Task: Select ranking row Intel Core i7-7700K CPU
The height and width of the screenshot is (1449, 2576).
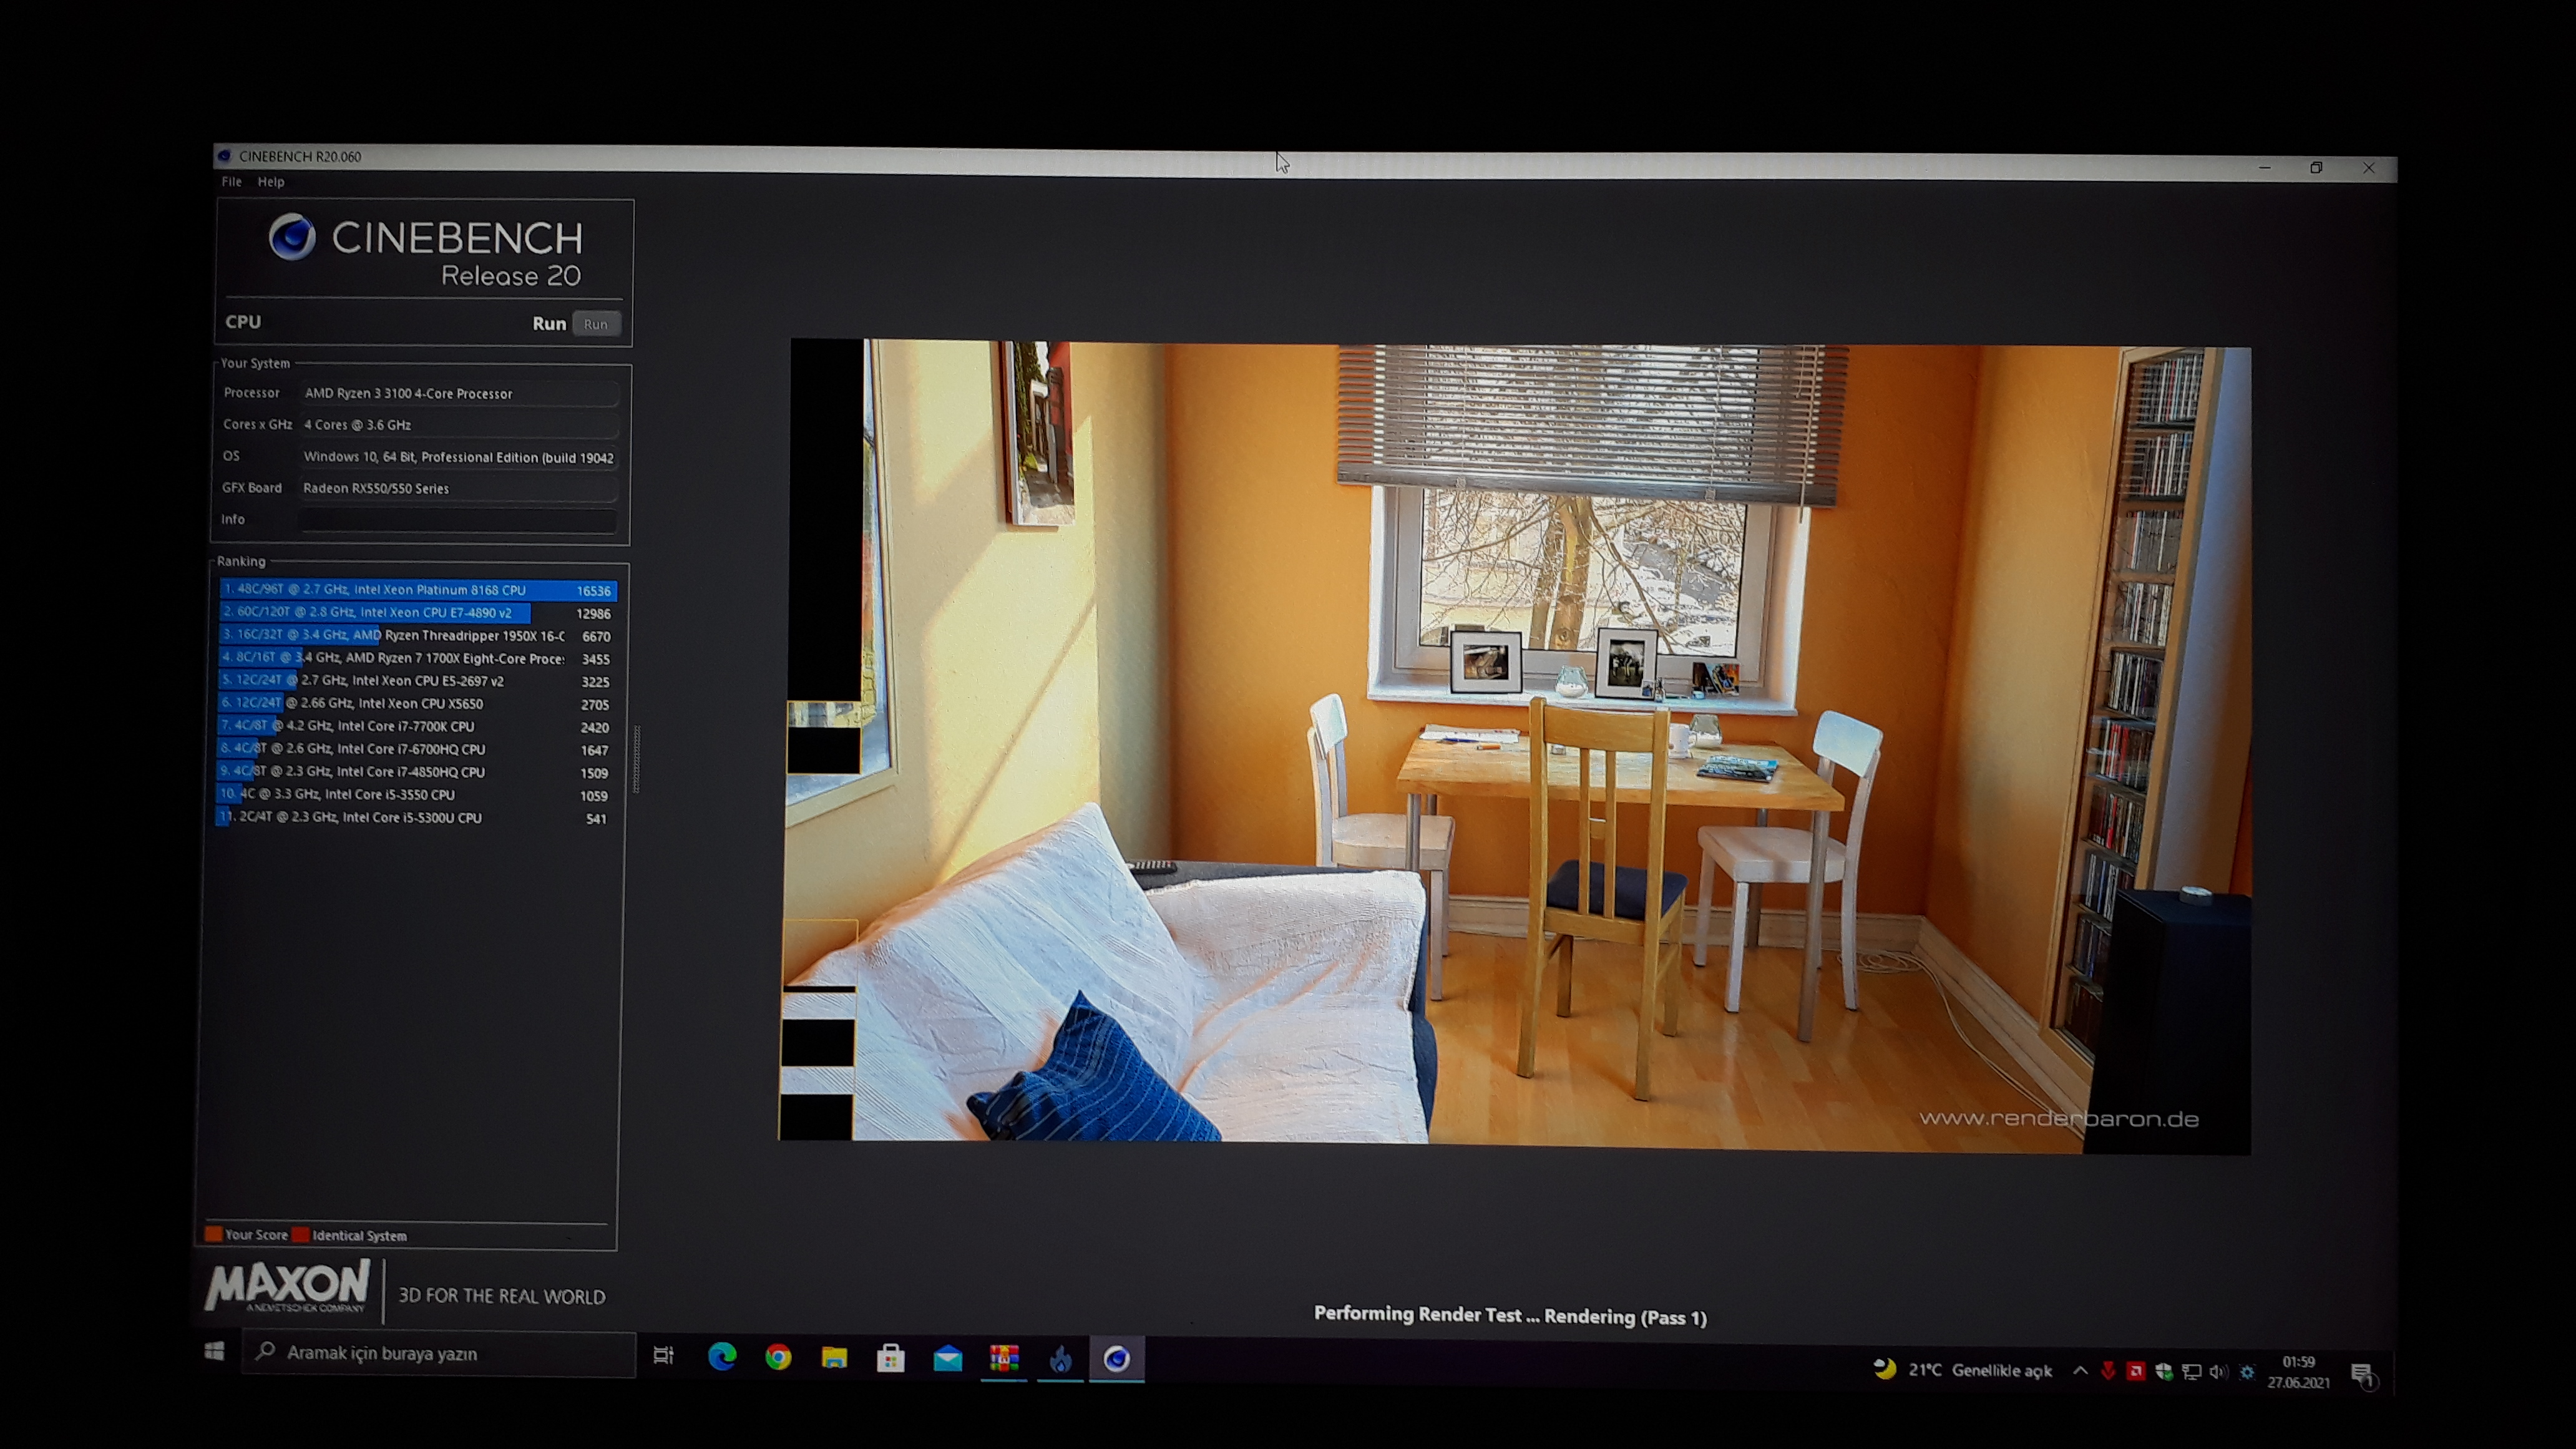Action: [x=415, y=727]
